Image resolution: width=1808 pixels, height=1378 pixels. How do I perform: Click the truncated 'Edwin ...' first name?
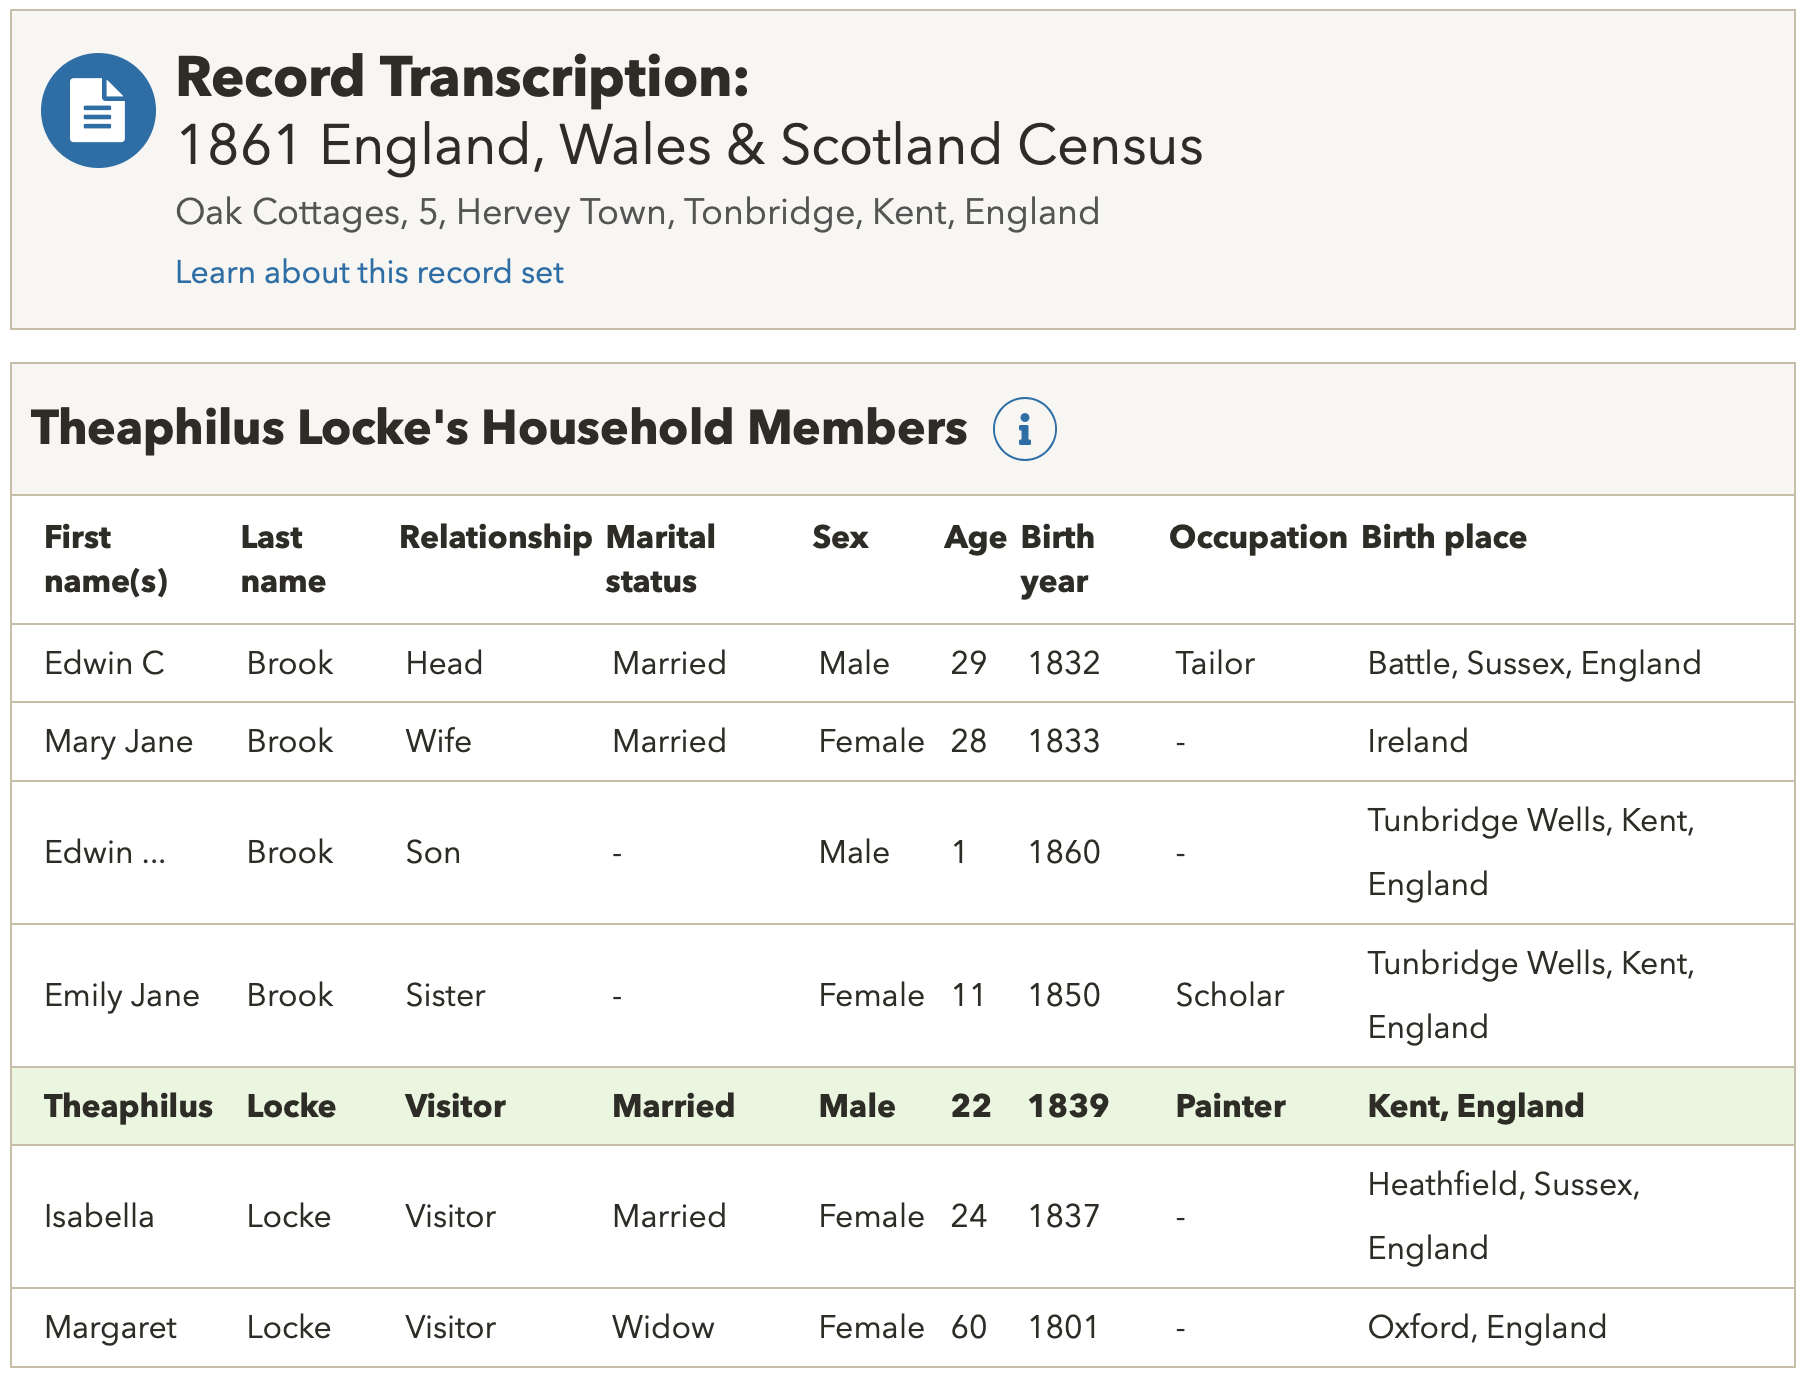click(x=104, y=852)
